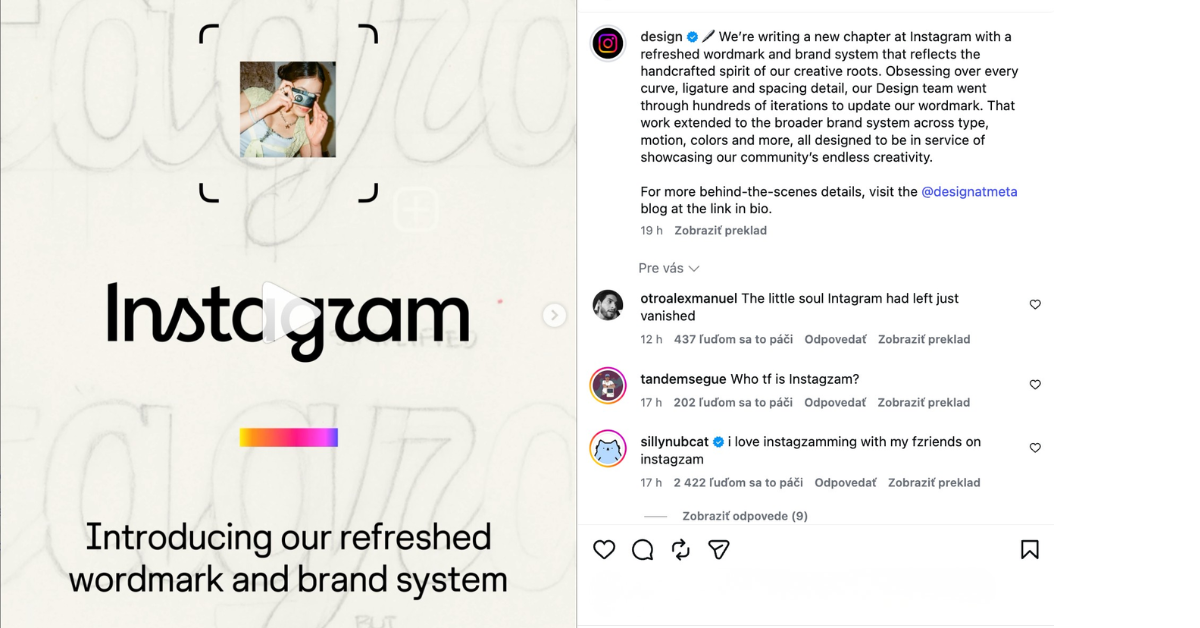
Task: Open the @designatmeta mention link
Action: coord(969,191)
